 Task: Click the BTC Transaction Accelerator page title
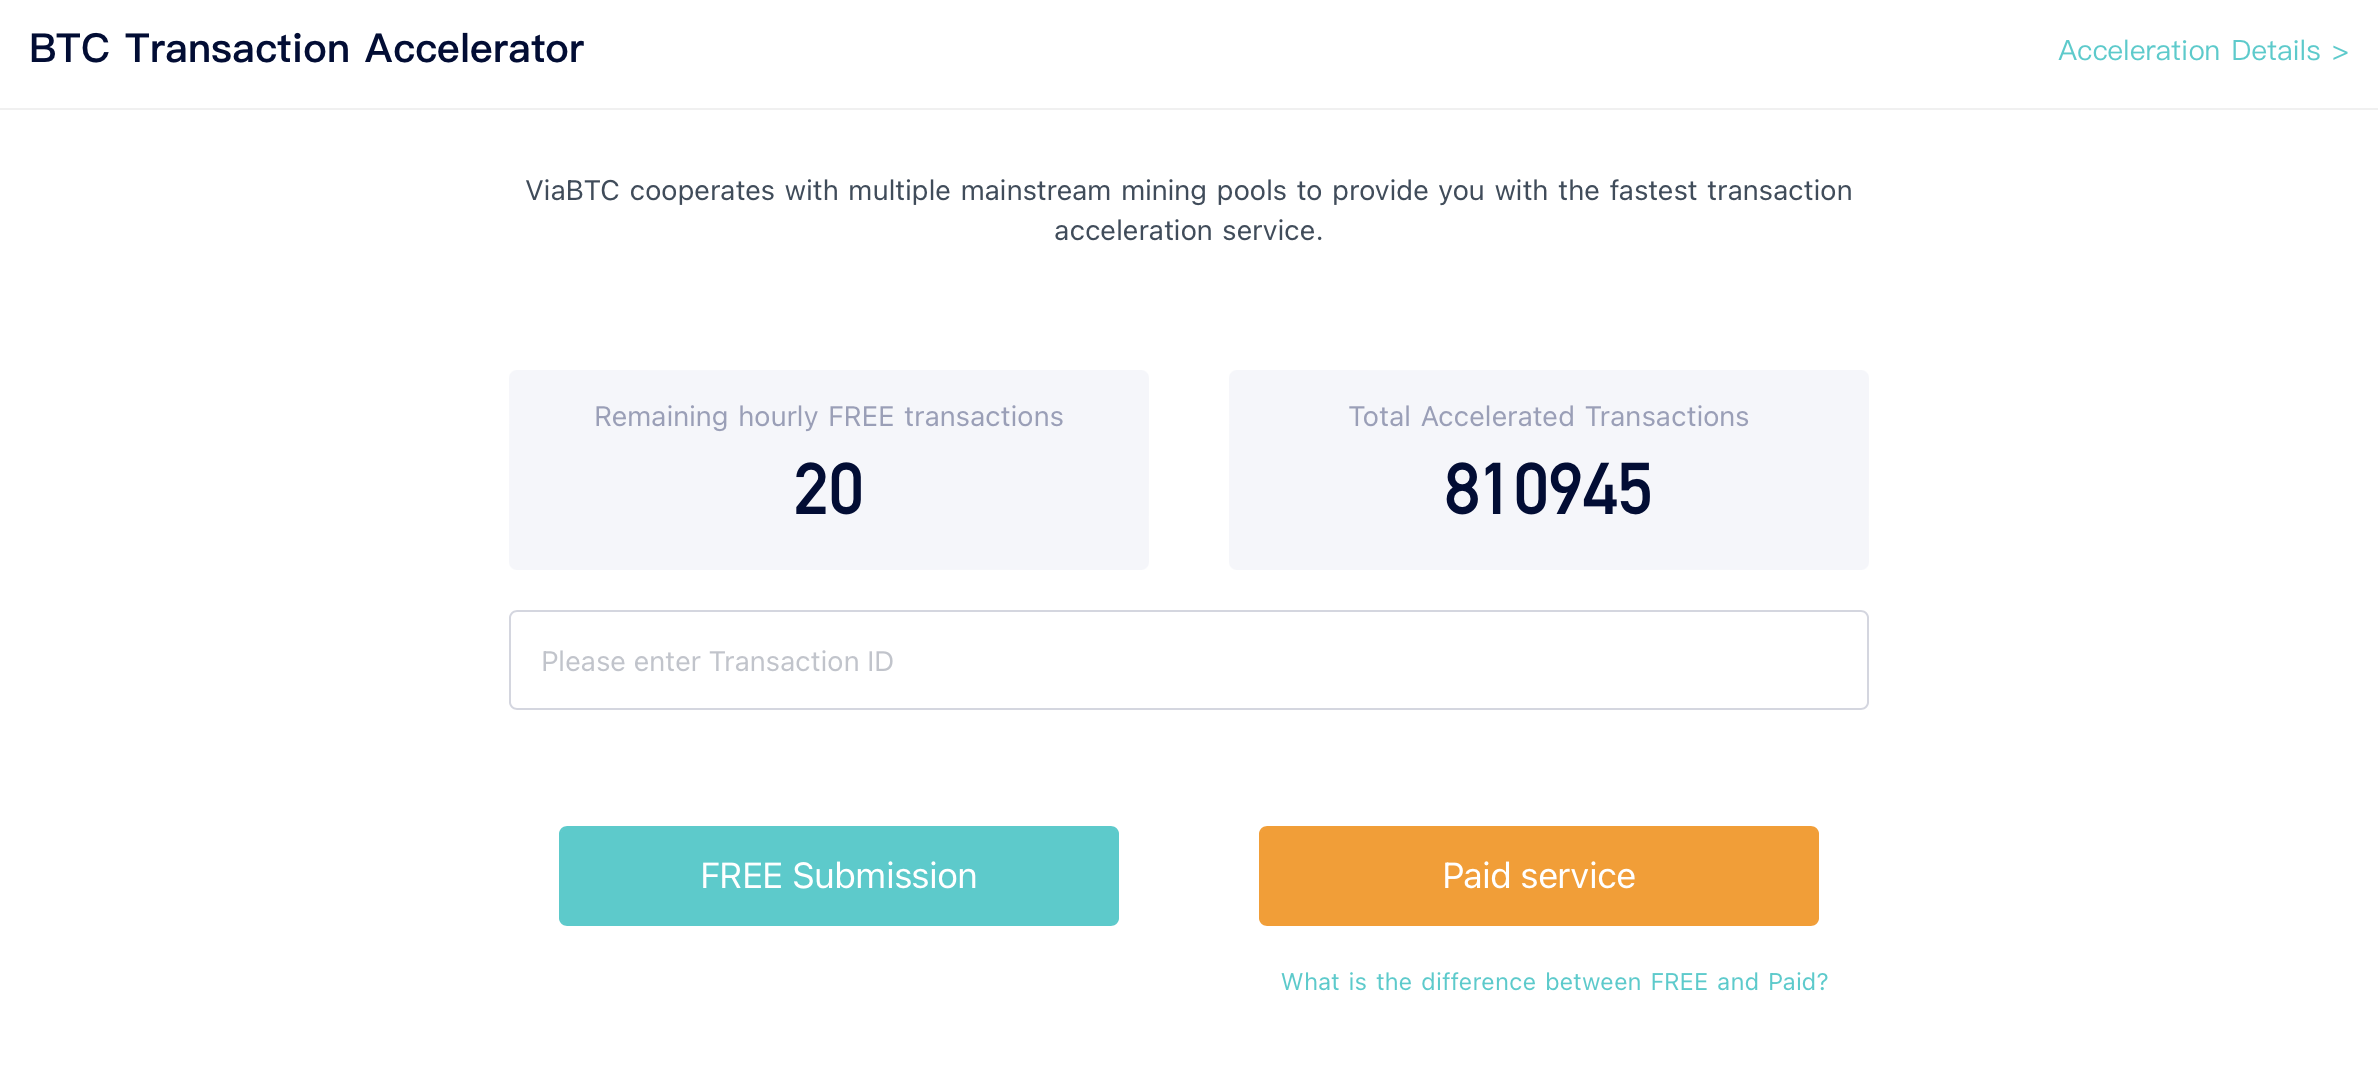pos(306,49)
